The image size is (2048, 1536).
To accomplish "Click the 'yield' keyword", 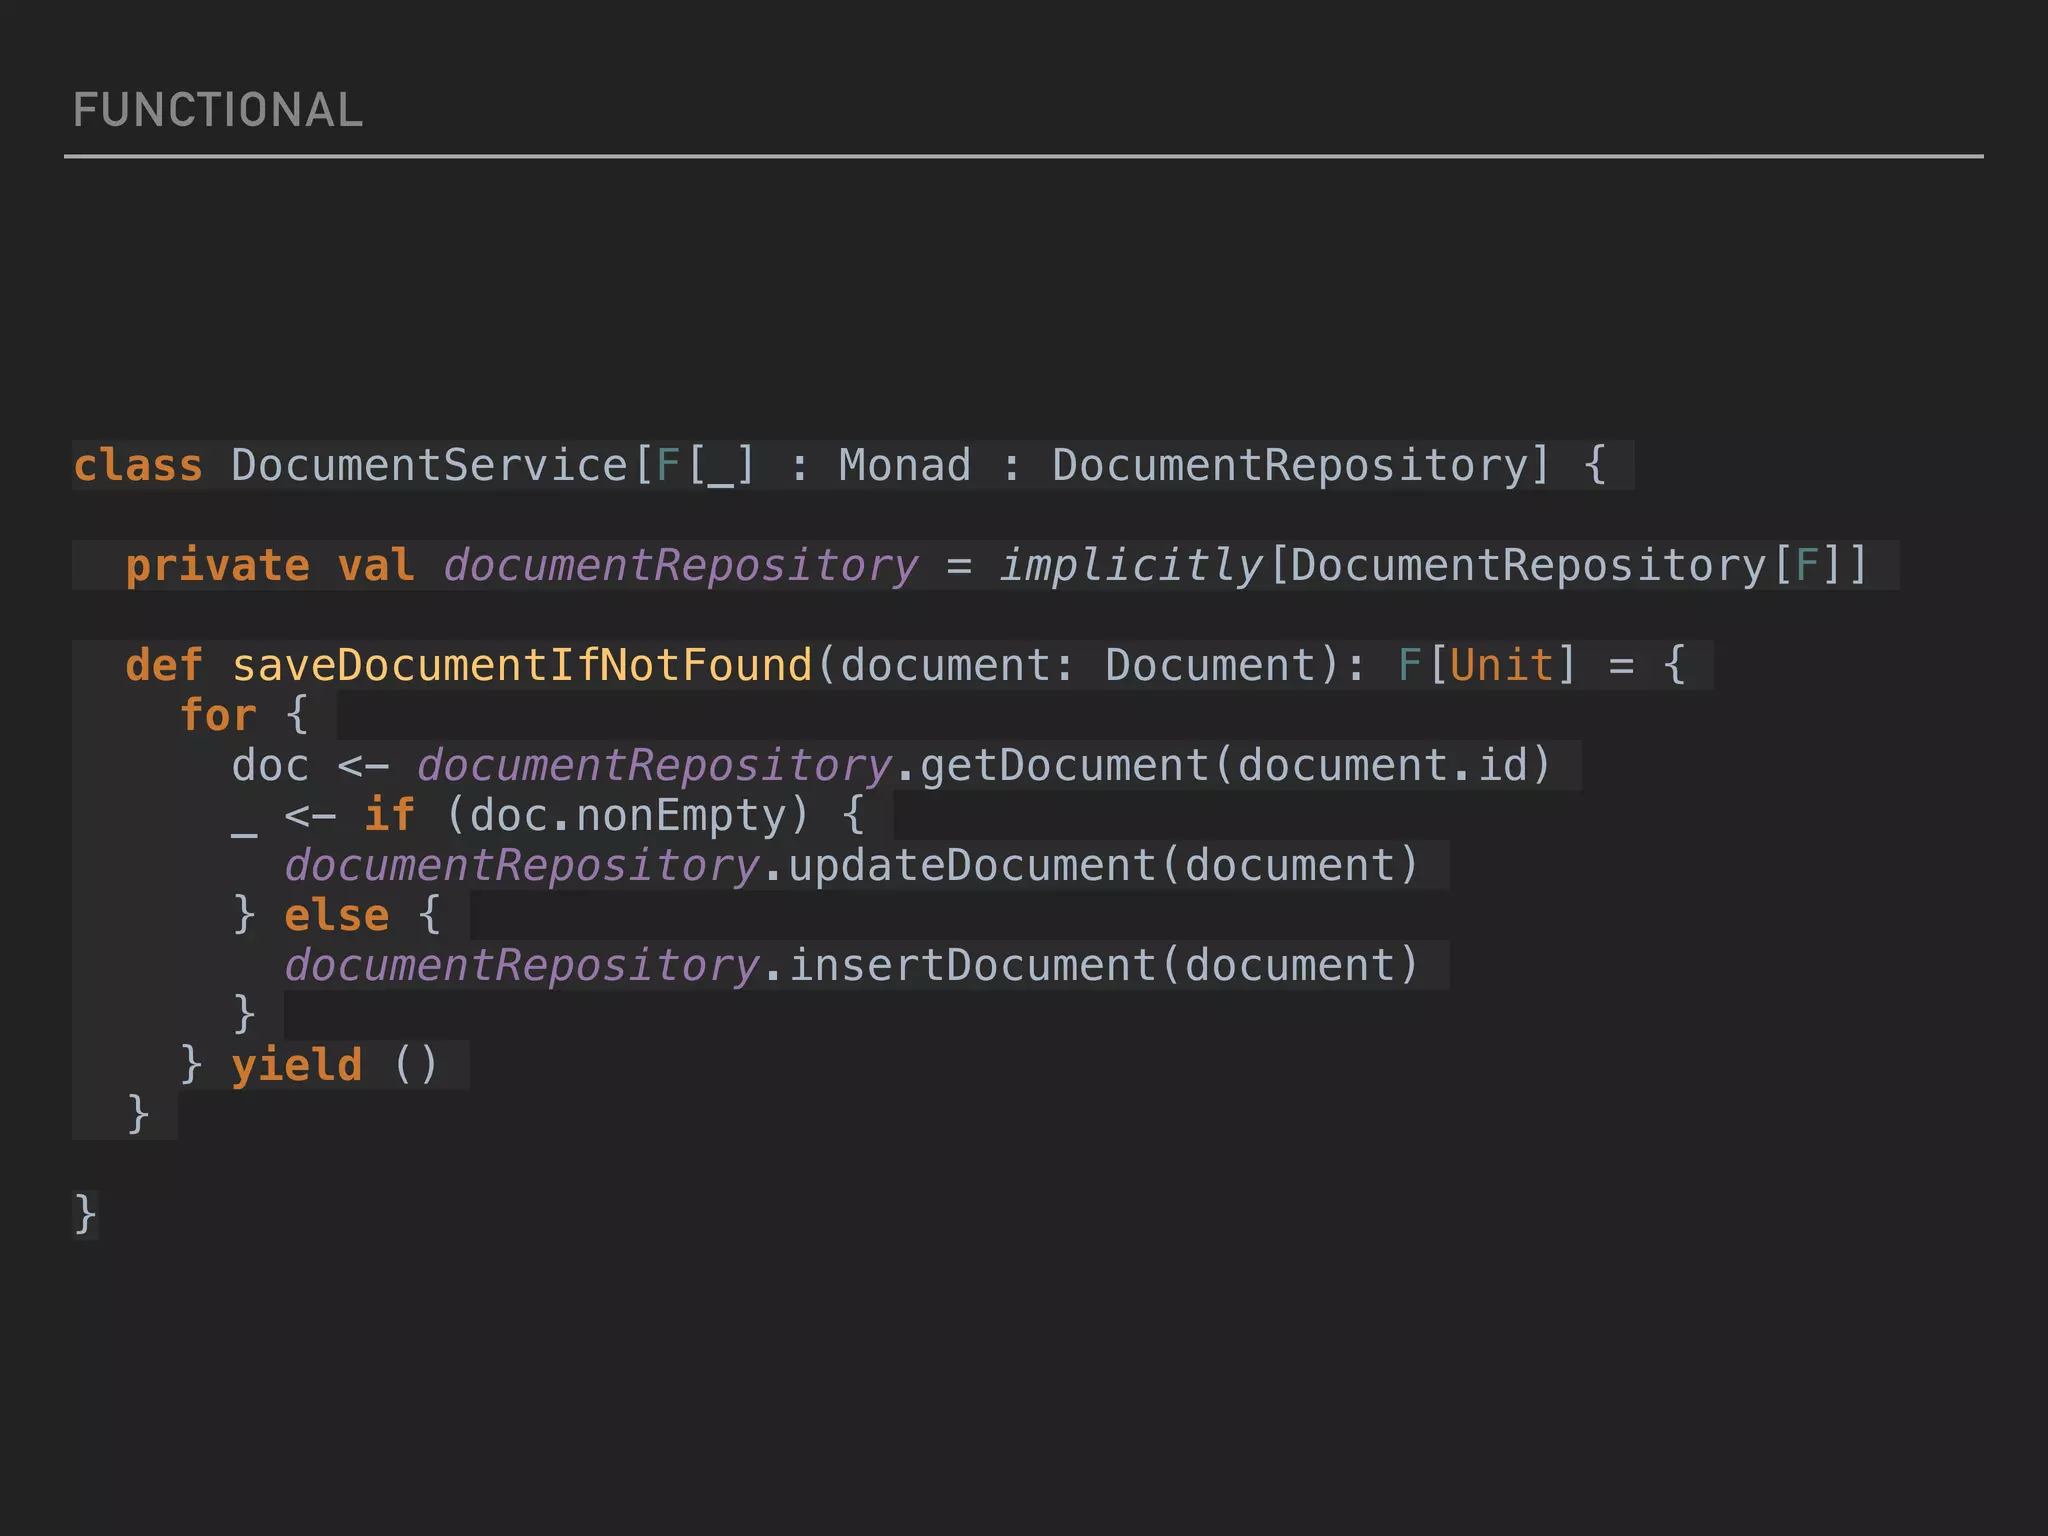I will tap(296, 1067).
